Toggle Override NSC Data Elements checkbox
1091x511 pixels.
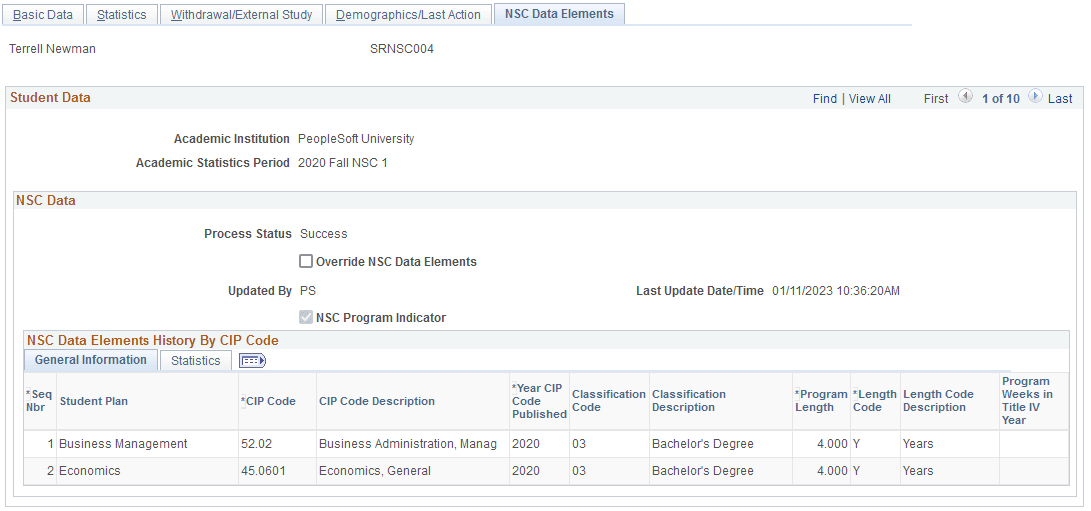click(307, 262)
